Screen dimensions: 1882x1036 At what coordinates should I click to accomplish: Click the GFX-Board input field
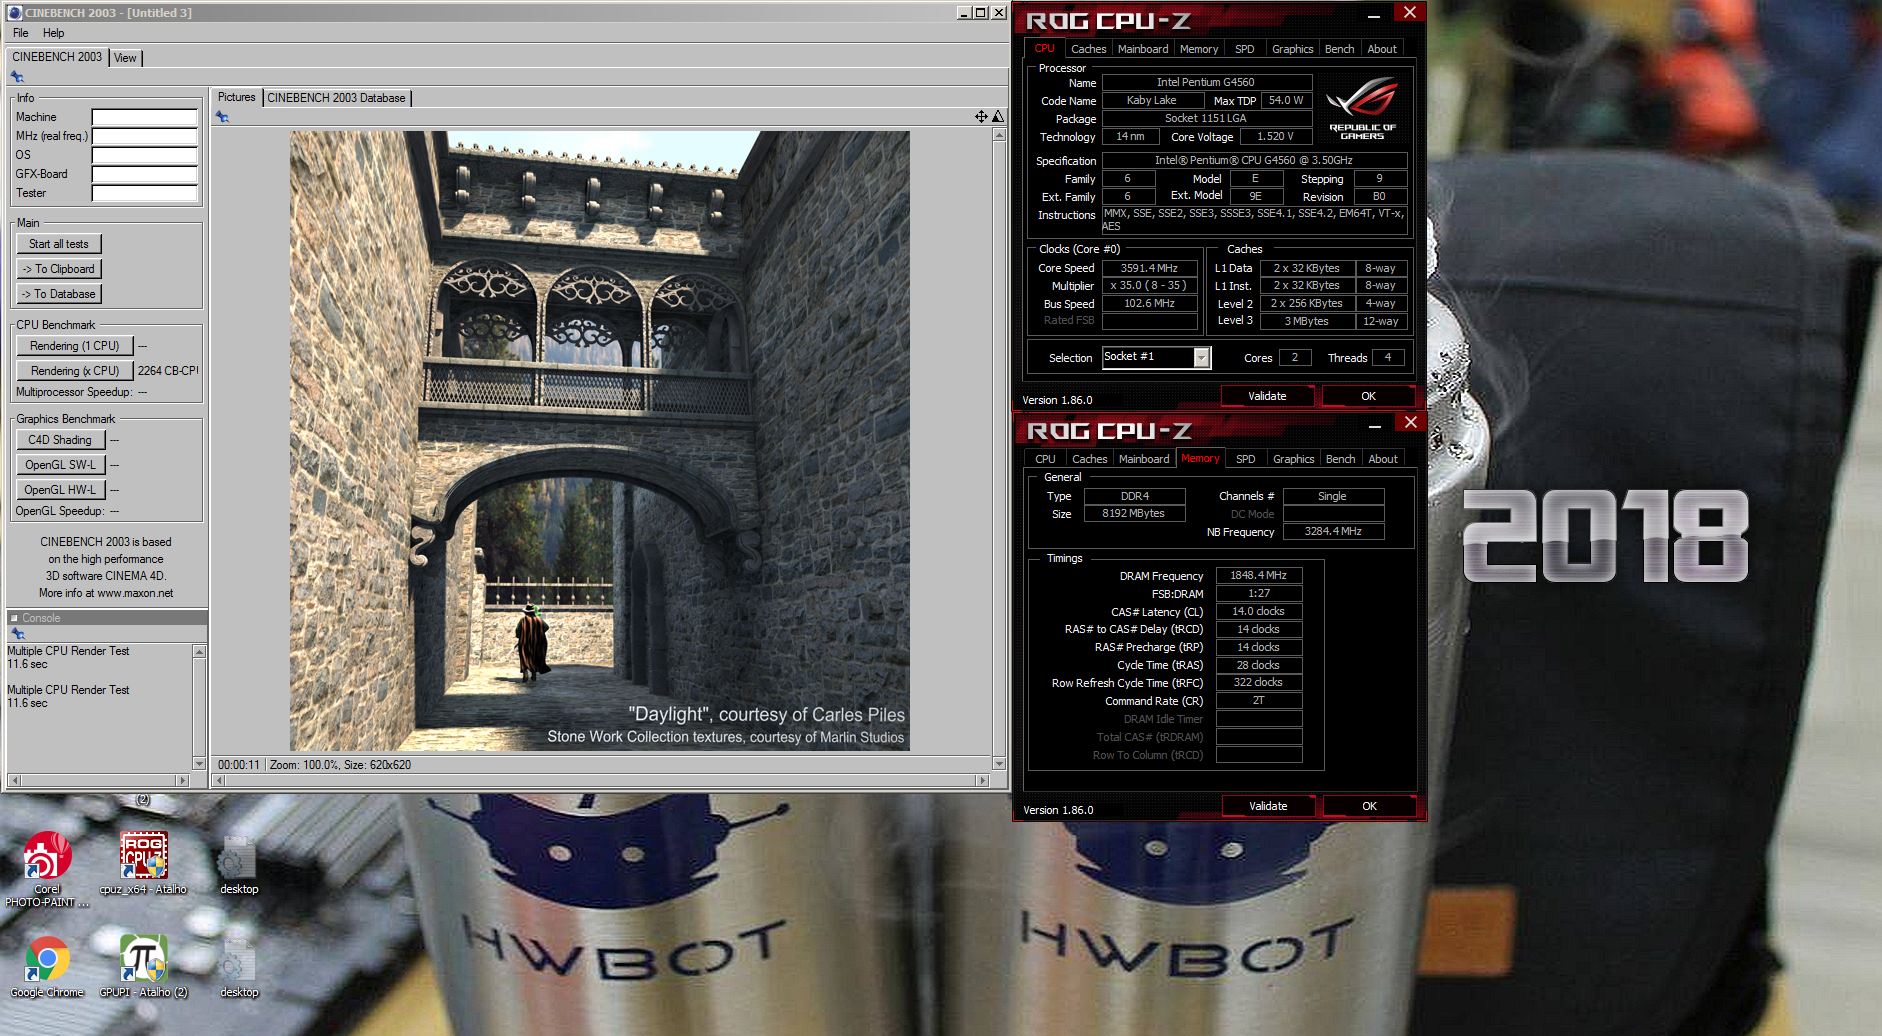(x=145, y=174)
